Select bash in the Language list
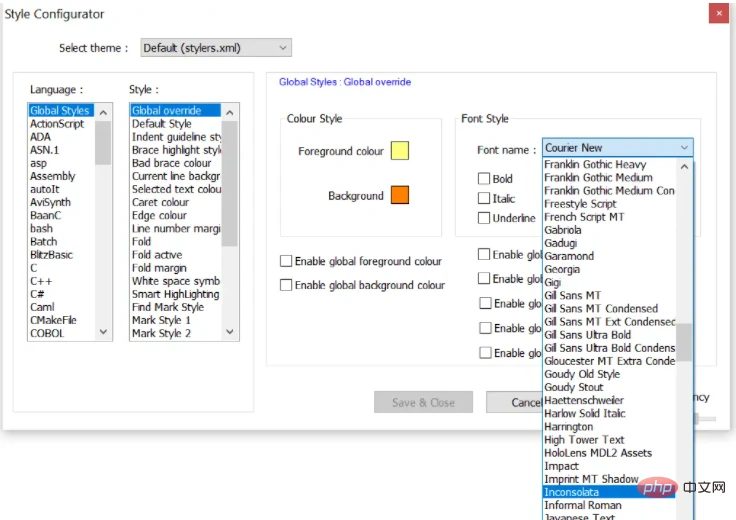Image resolution: width=736 pixels, height=520 pixels. tap(41, 229)
